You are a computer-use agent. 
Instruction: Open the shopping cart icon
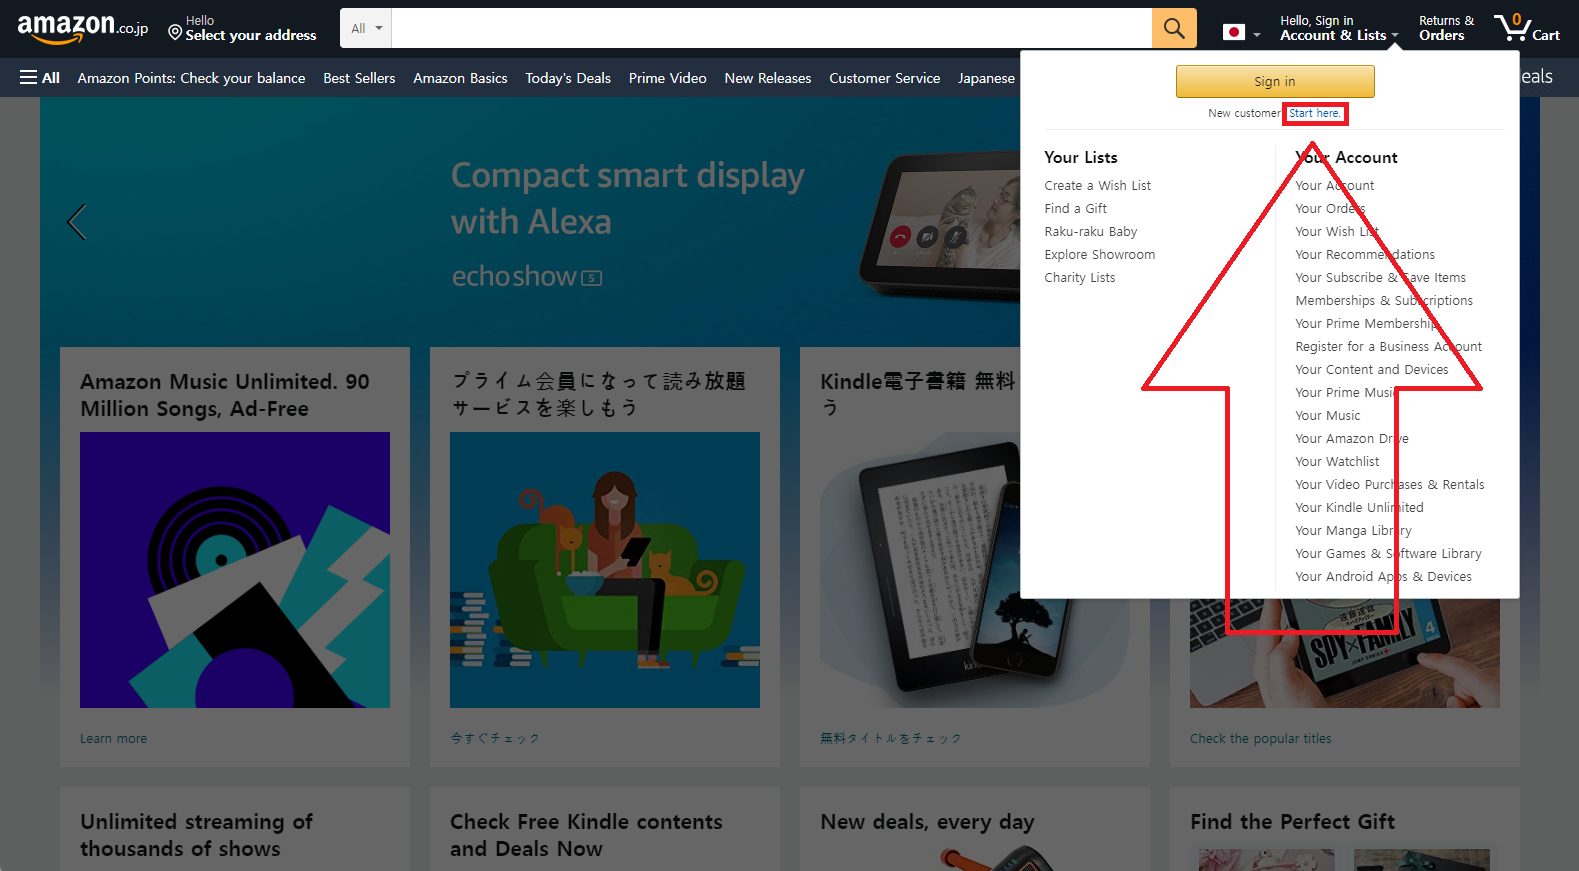point(1526,28)
